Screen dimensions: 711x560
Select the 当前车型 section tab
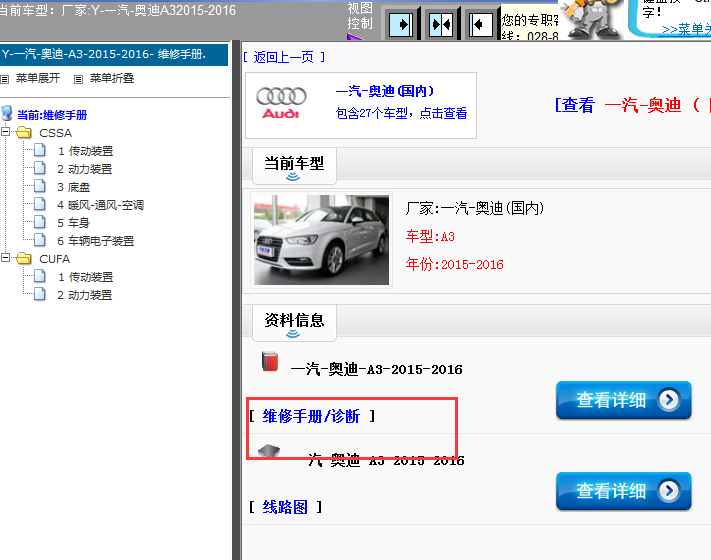tap(294, 166)
